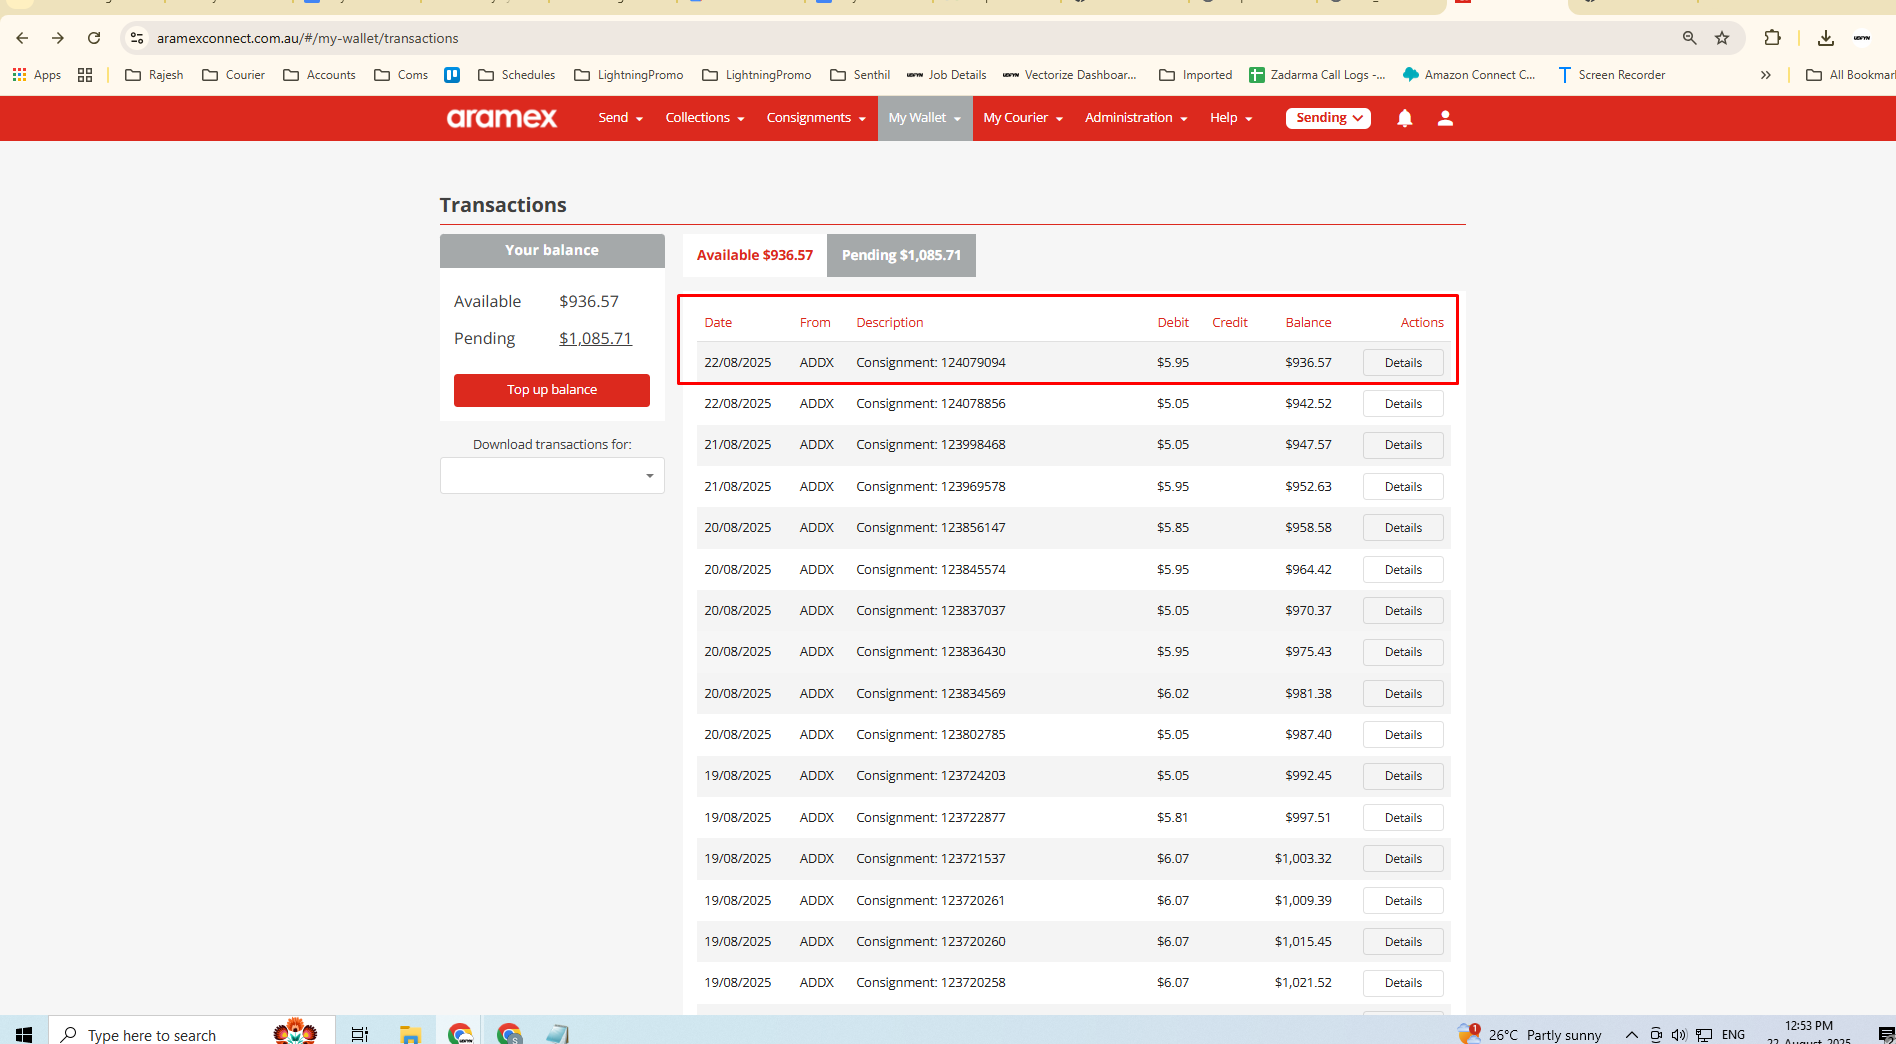The image size is (1896, 1044).
Task: View Details for consignment 124079094
Action: click(1403, 363)
